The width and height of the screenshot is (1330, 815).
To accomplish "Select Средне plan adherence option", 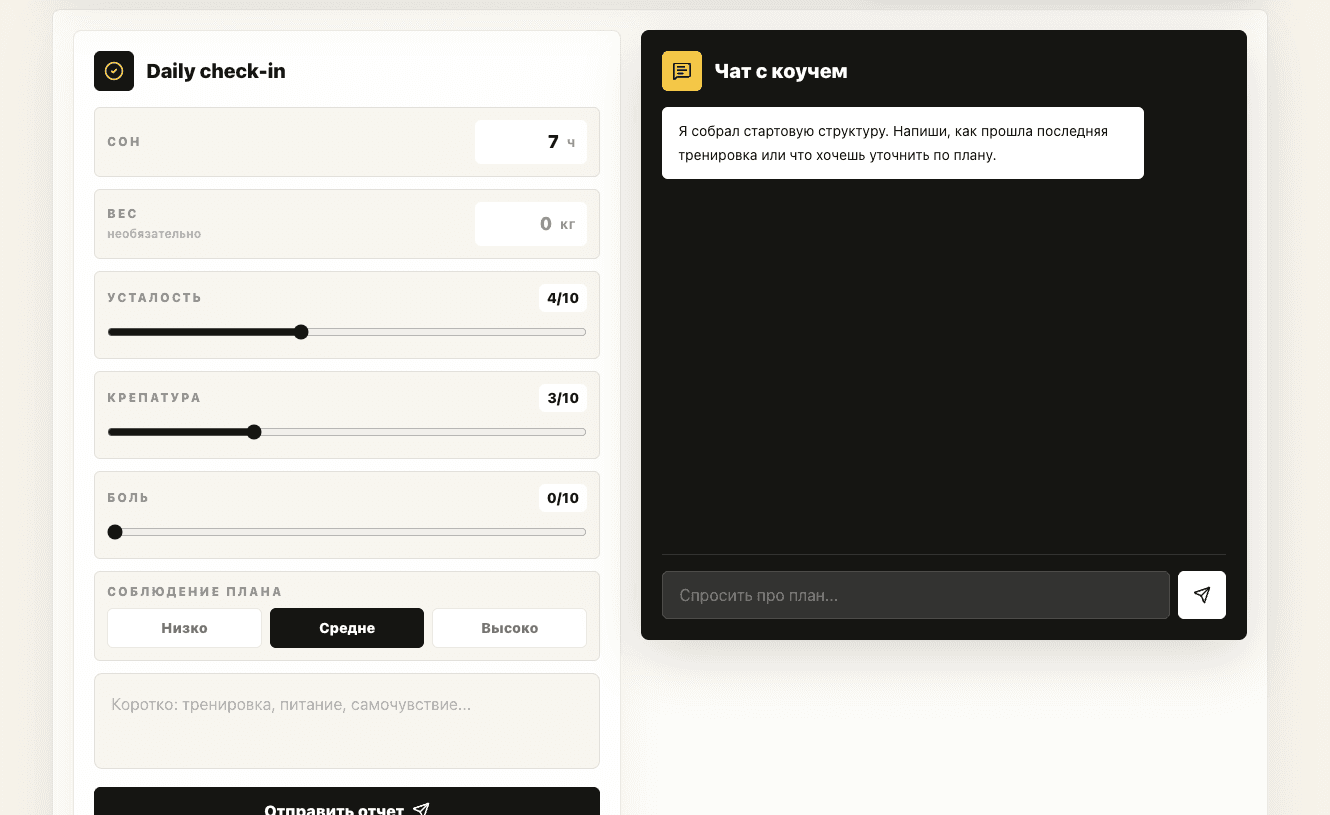I will 347,628.
